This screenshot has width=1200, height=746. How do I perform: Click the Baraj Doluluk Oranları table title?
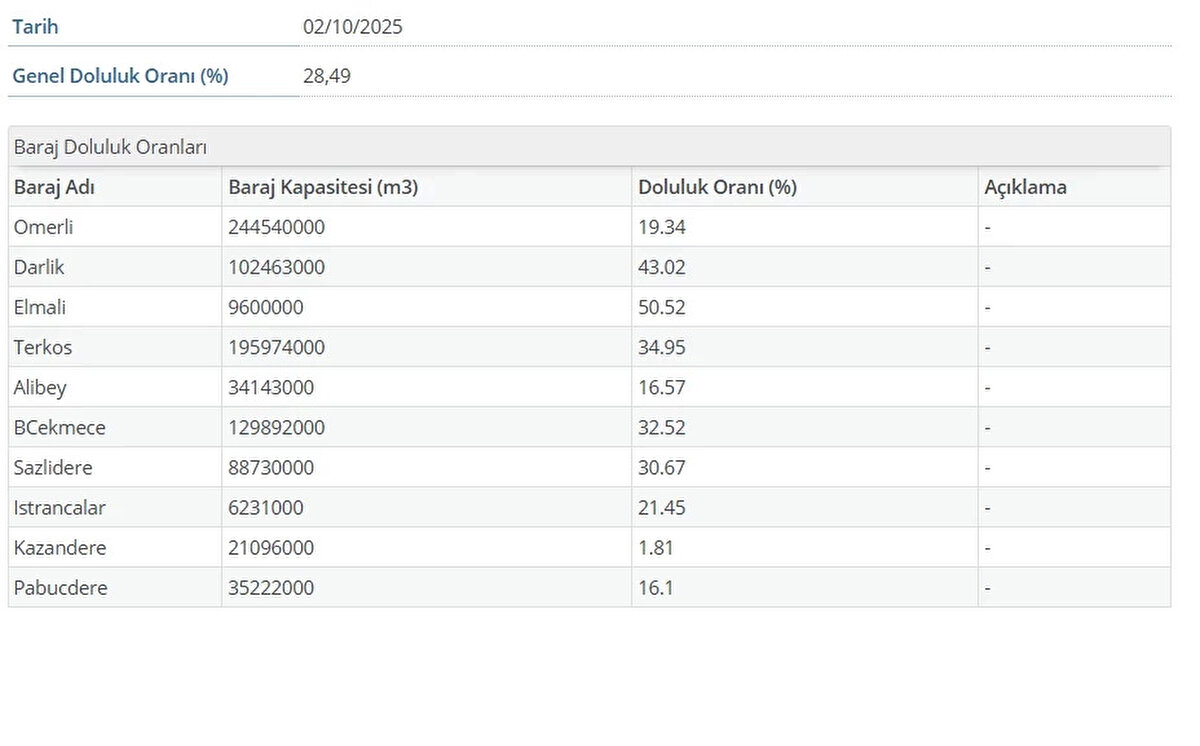[x=110, y=147]
